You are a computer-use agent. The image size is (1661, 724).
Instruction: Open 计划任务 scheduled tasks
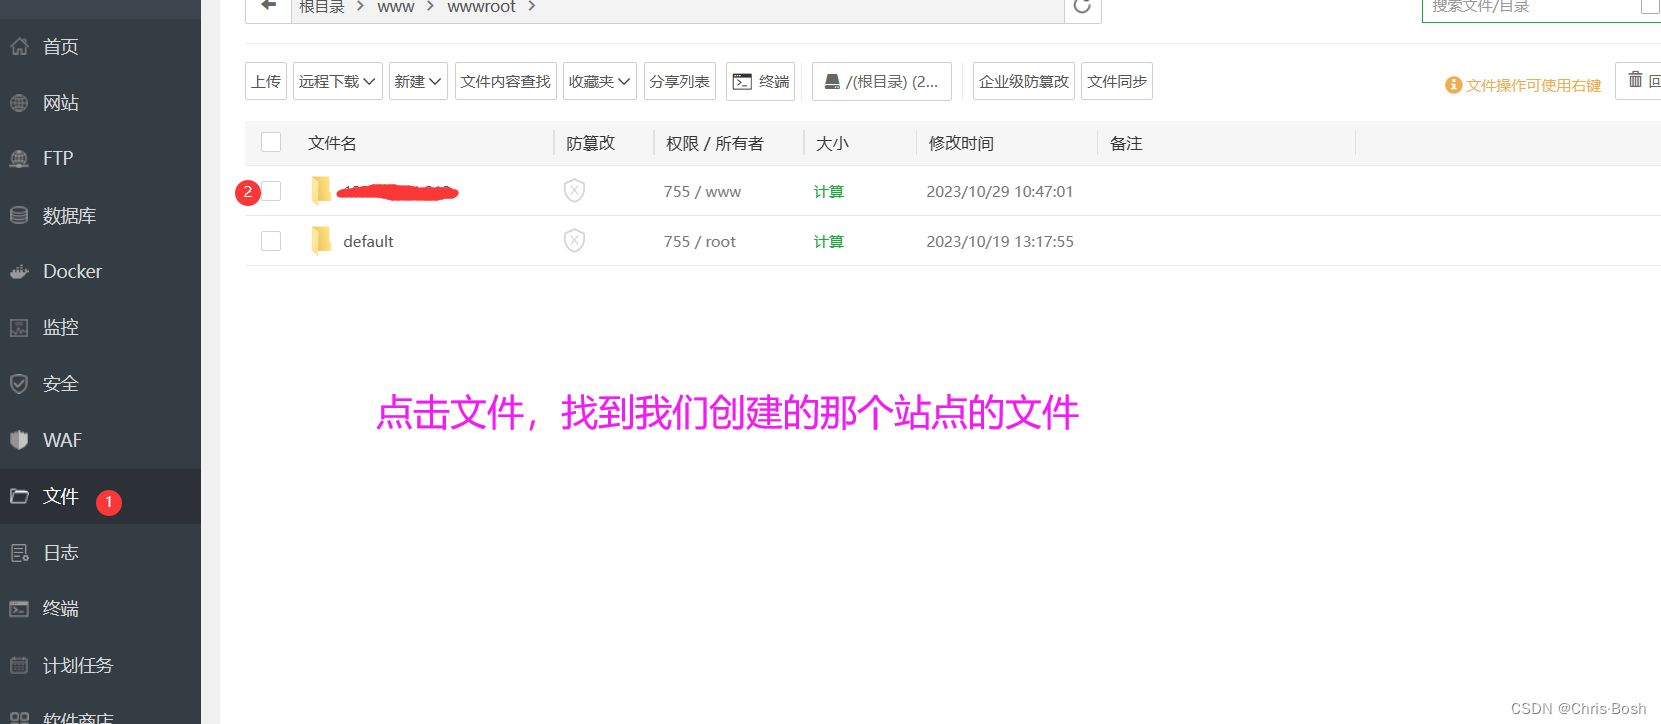tap(77, 666)
